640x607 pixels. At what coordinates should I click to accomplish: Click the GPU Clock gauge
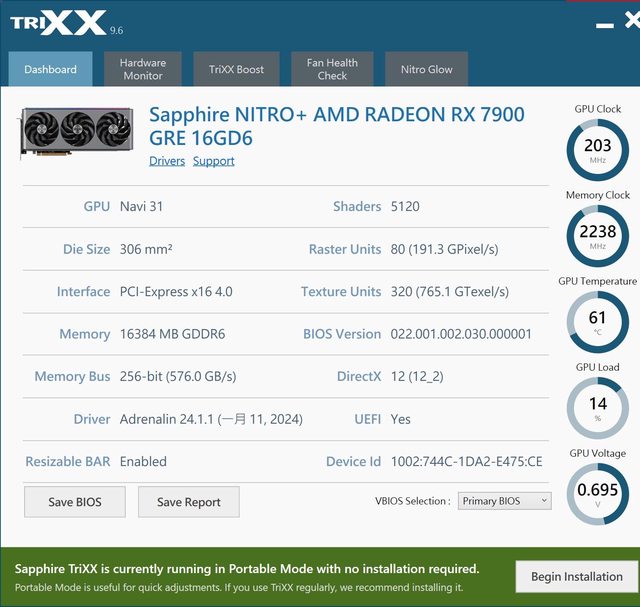point(597,150)
